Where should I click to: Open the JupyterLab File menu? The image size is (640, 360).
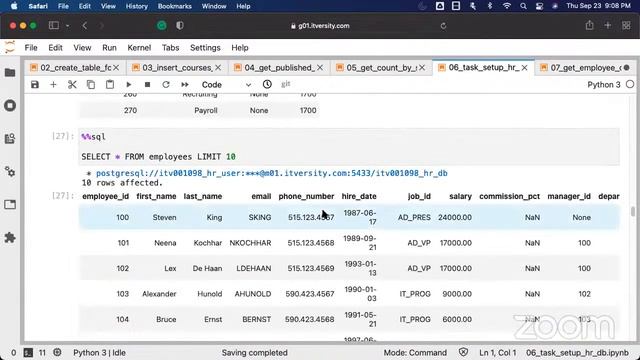31,48
